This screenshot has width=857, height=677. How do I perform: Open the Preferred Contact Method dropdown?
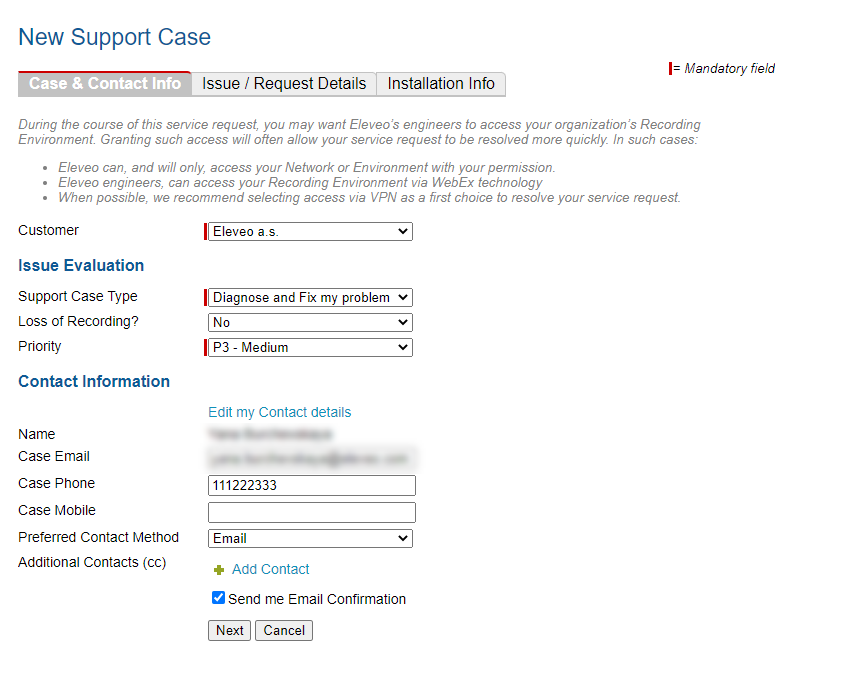tap(310, 538)
